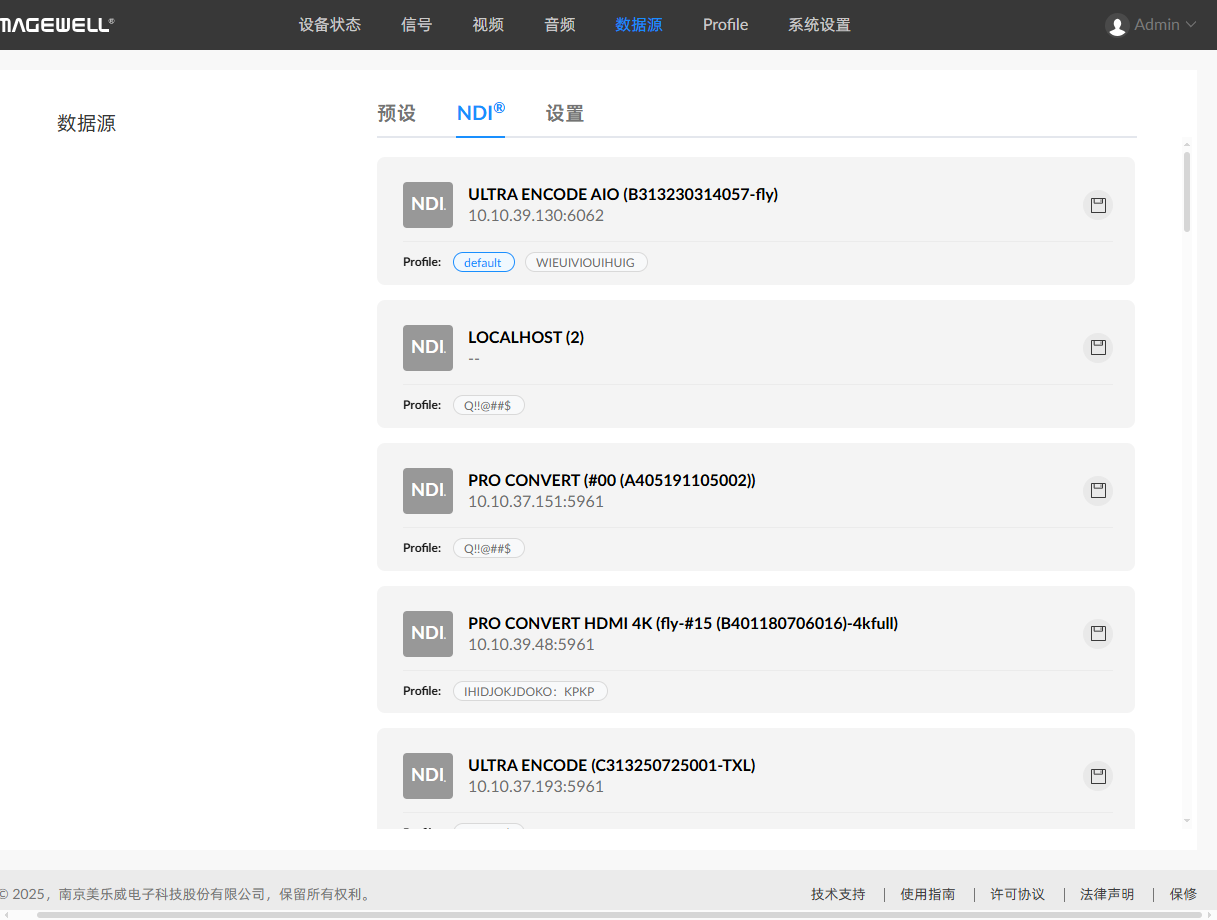Click the vertical scrollbar of source list

pos(1187,190)
